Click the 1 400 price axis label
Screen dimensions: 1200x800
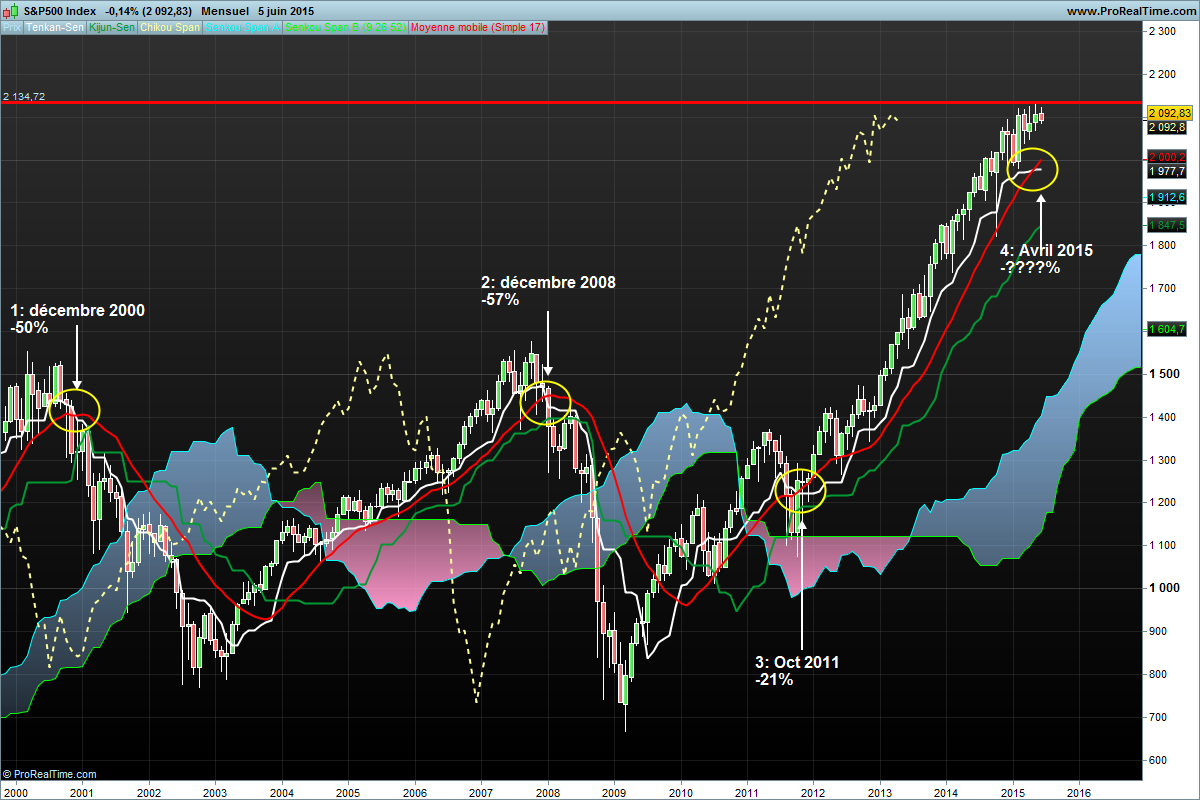[x=1163, y=416]
